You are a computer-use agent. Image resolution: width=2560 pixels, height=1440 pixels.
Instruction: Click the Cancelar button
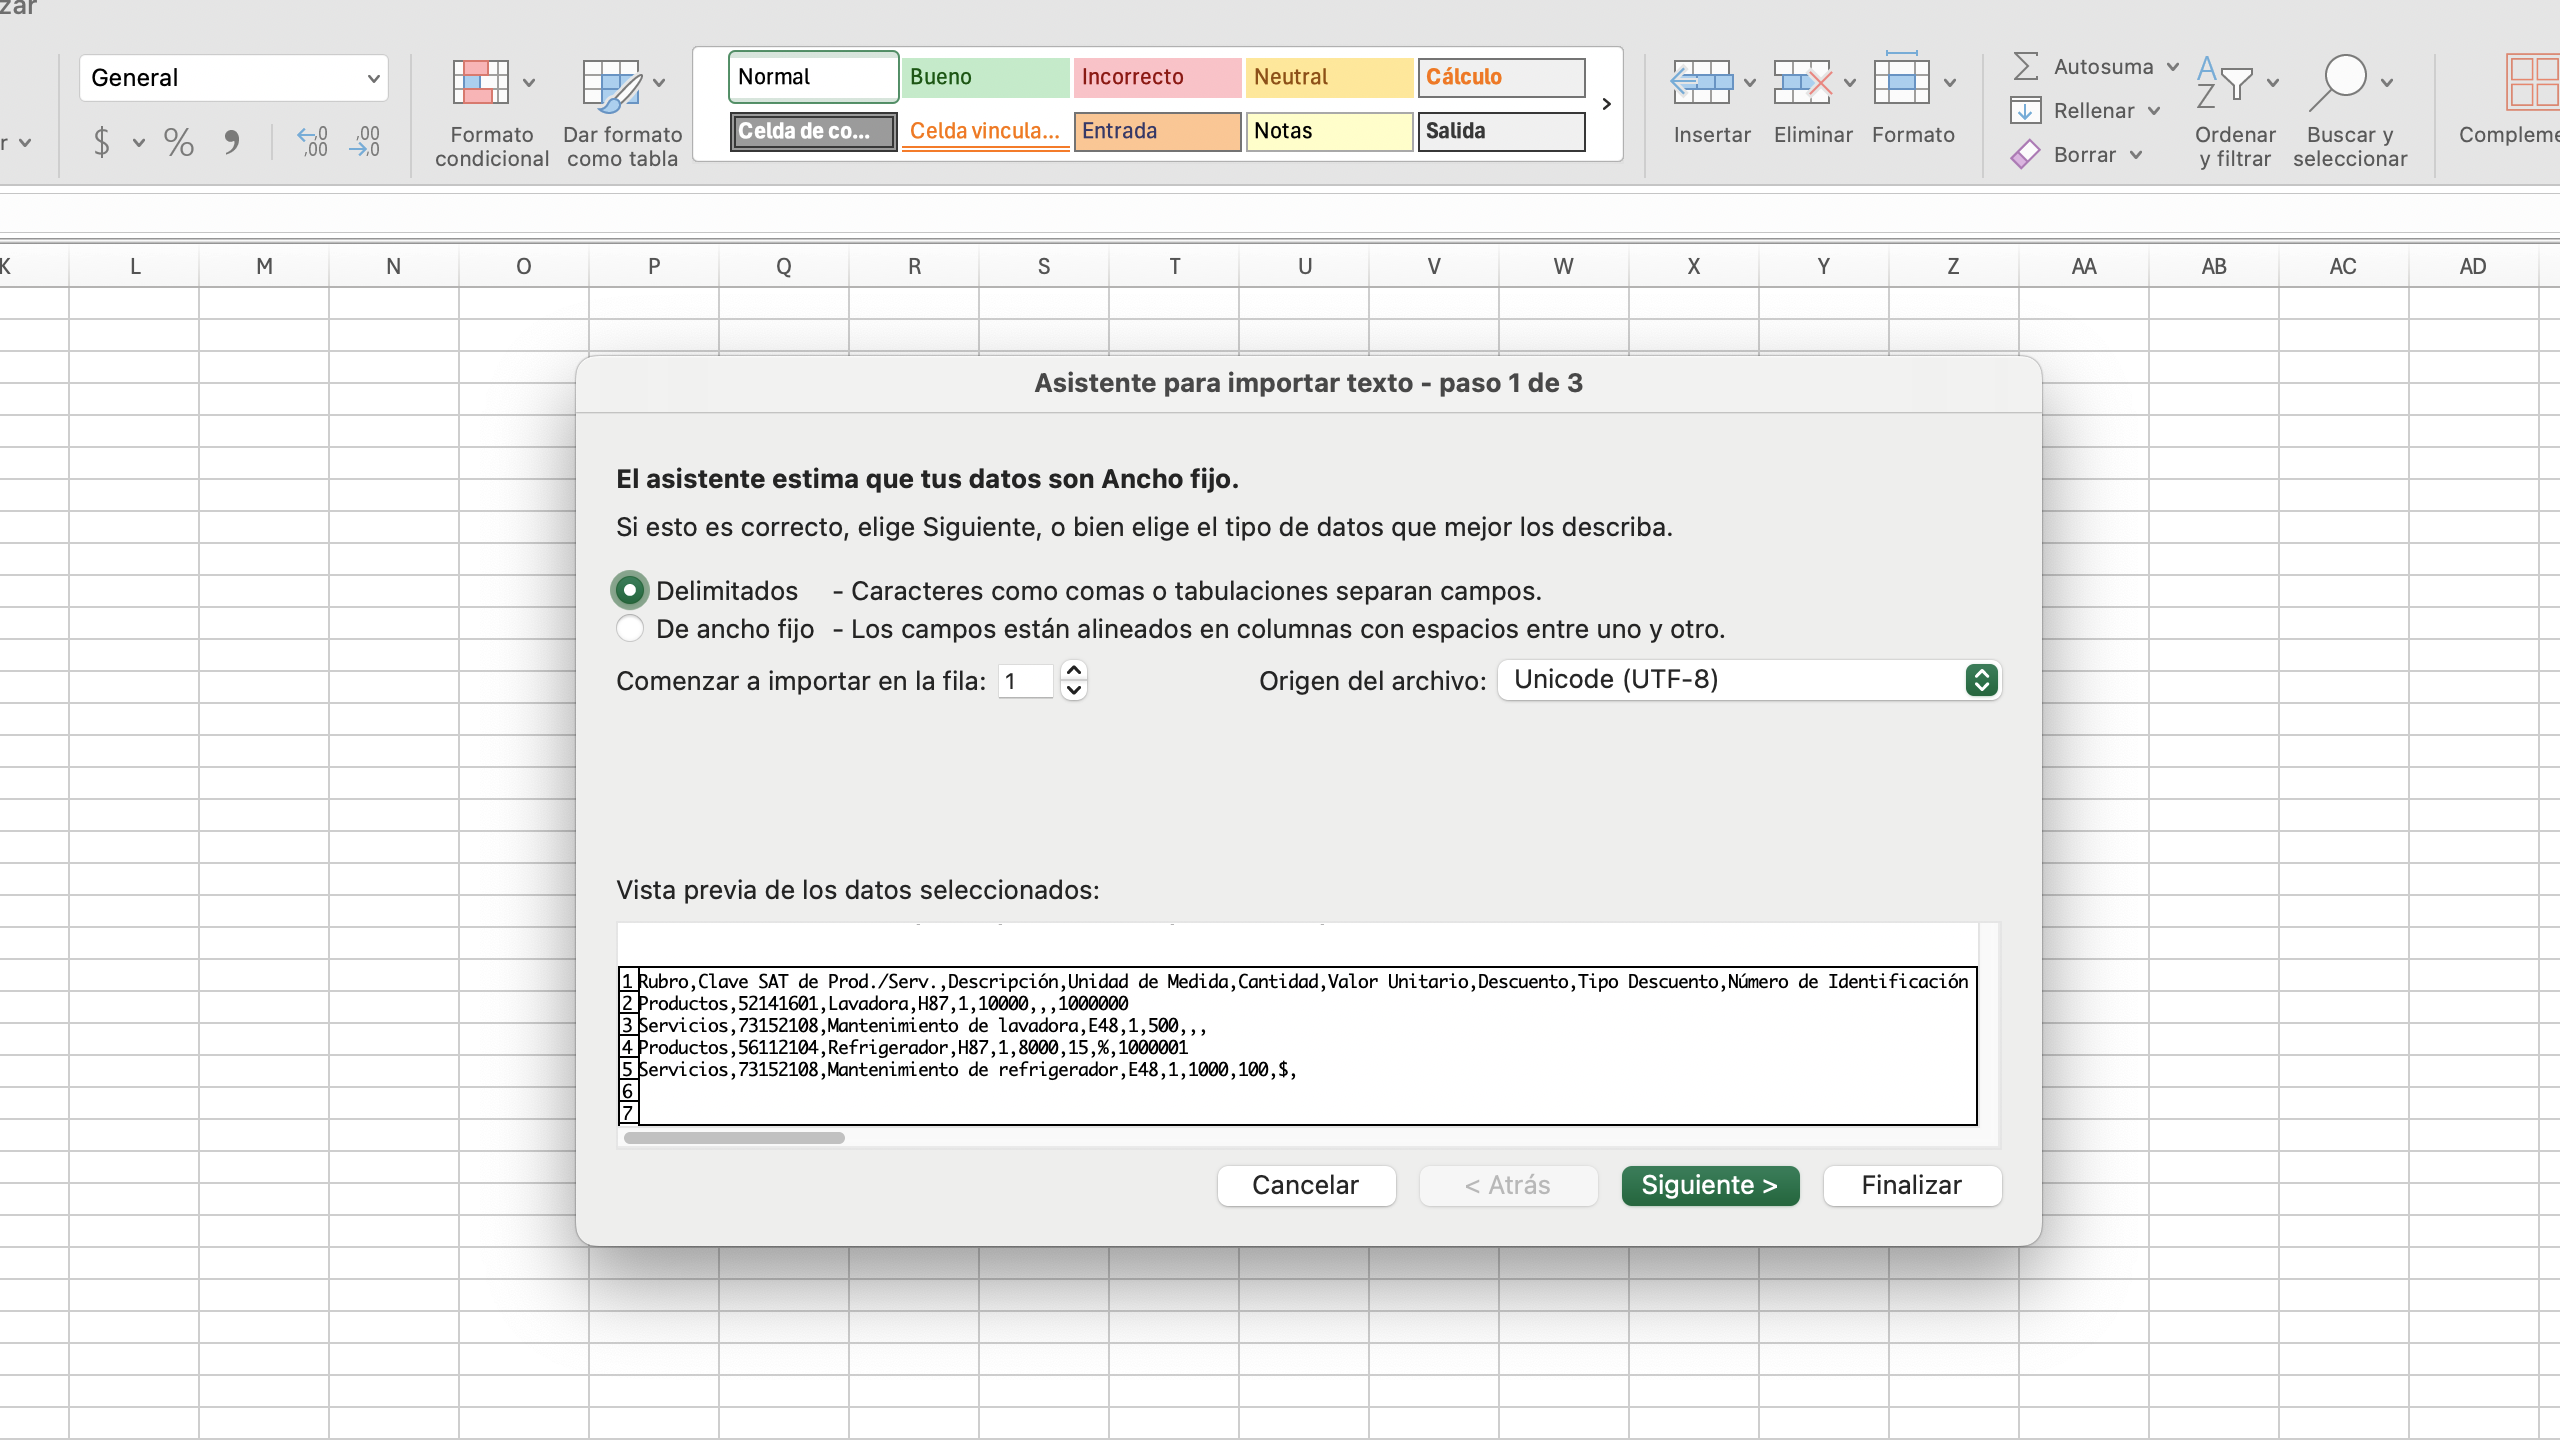(x=1305, y=1185)
